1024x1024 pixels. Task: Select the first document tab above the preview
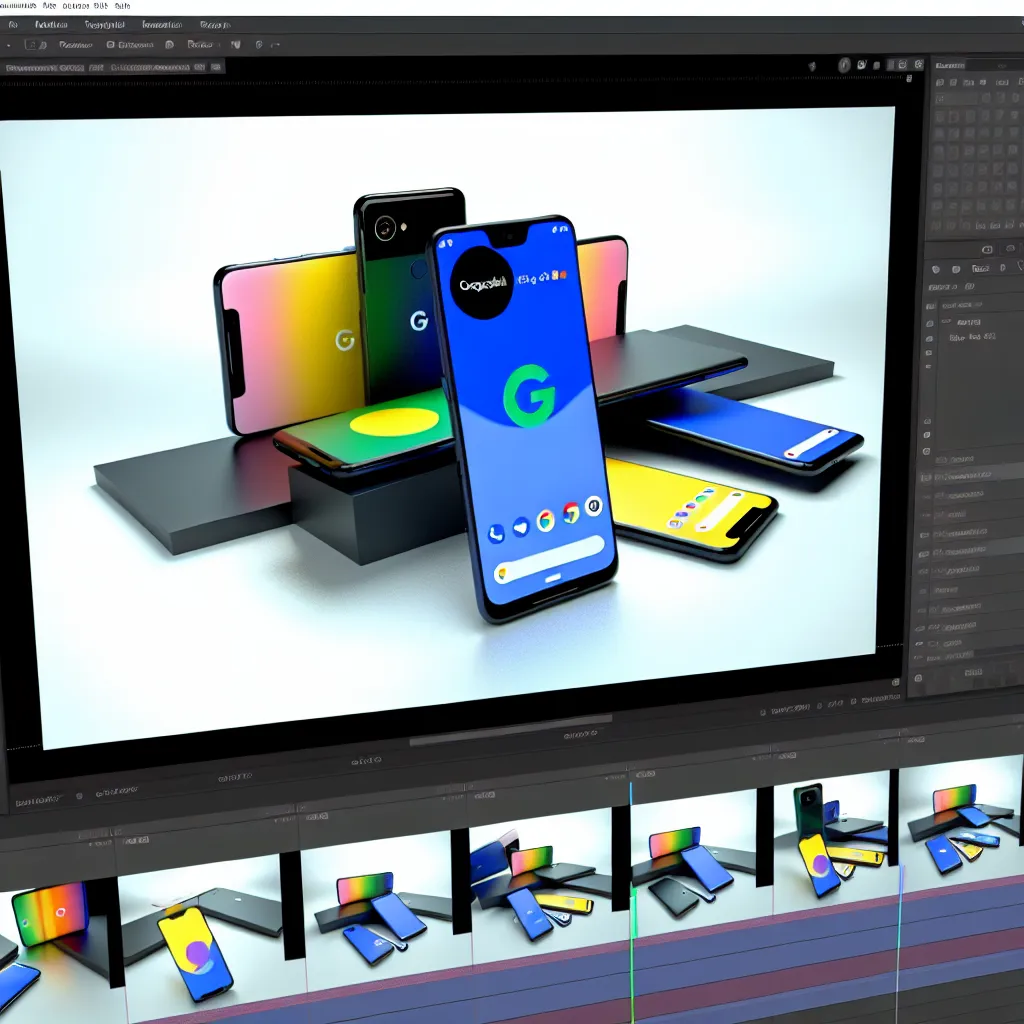[54, 67]
